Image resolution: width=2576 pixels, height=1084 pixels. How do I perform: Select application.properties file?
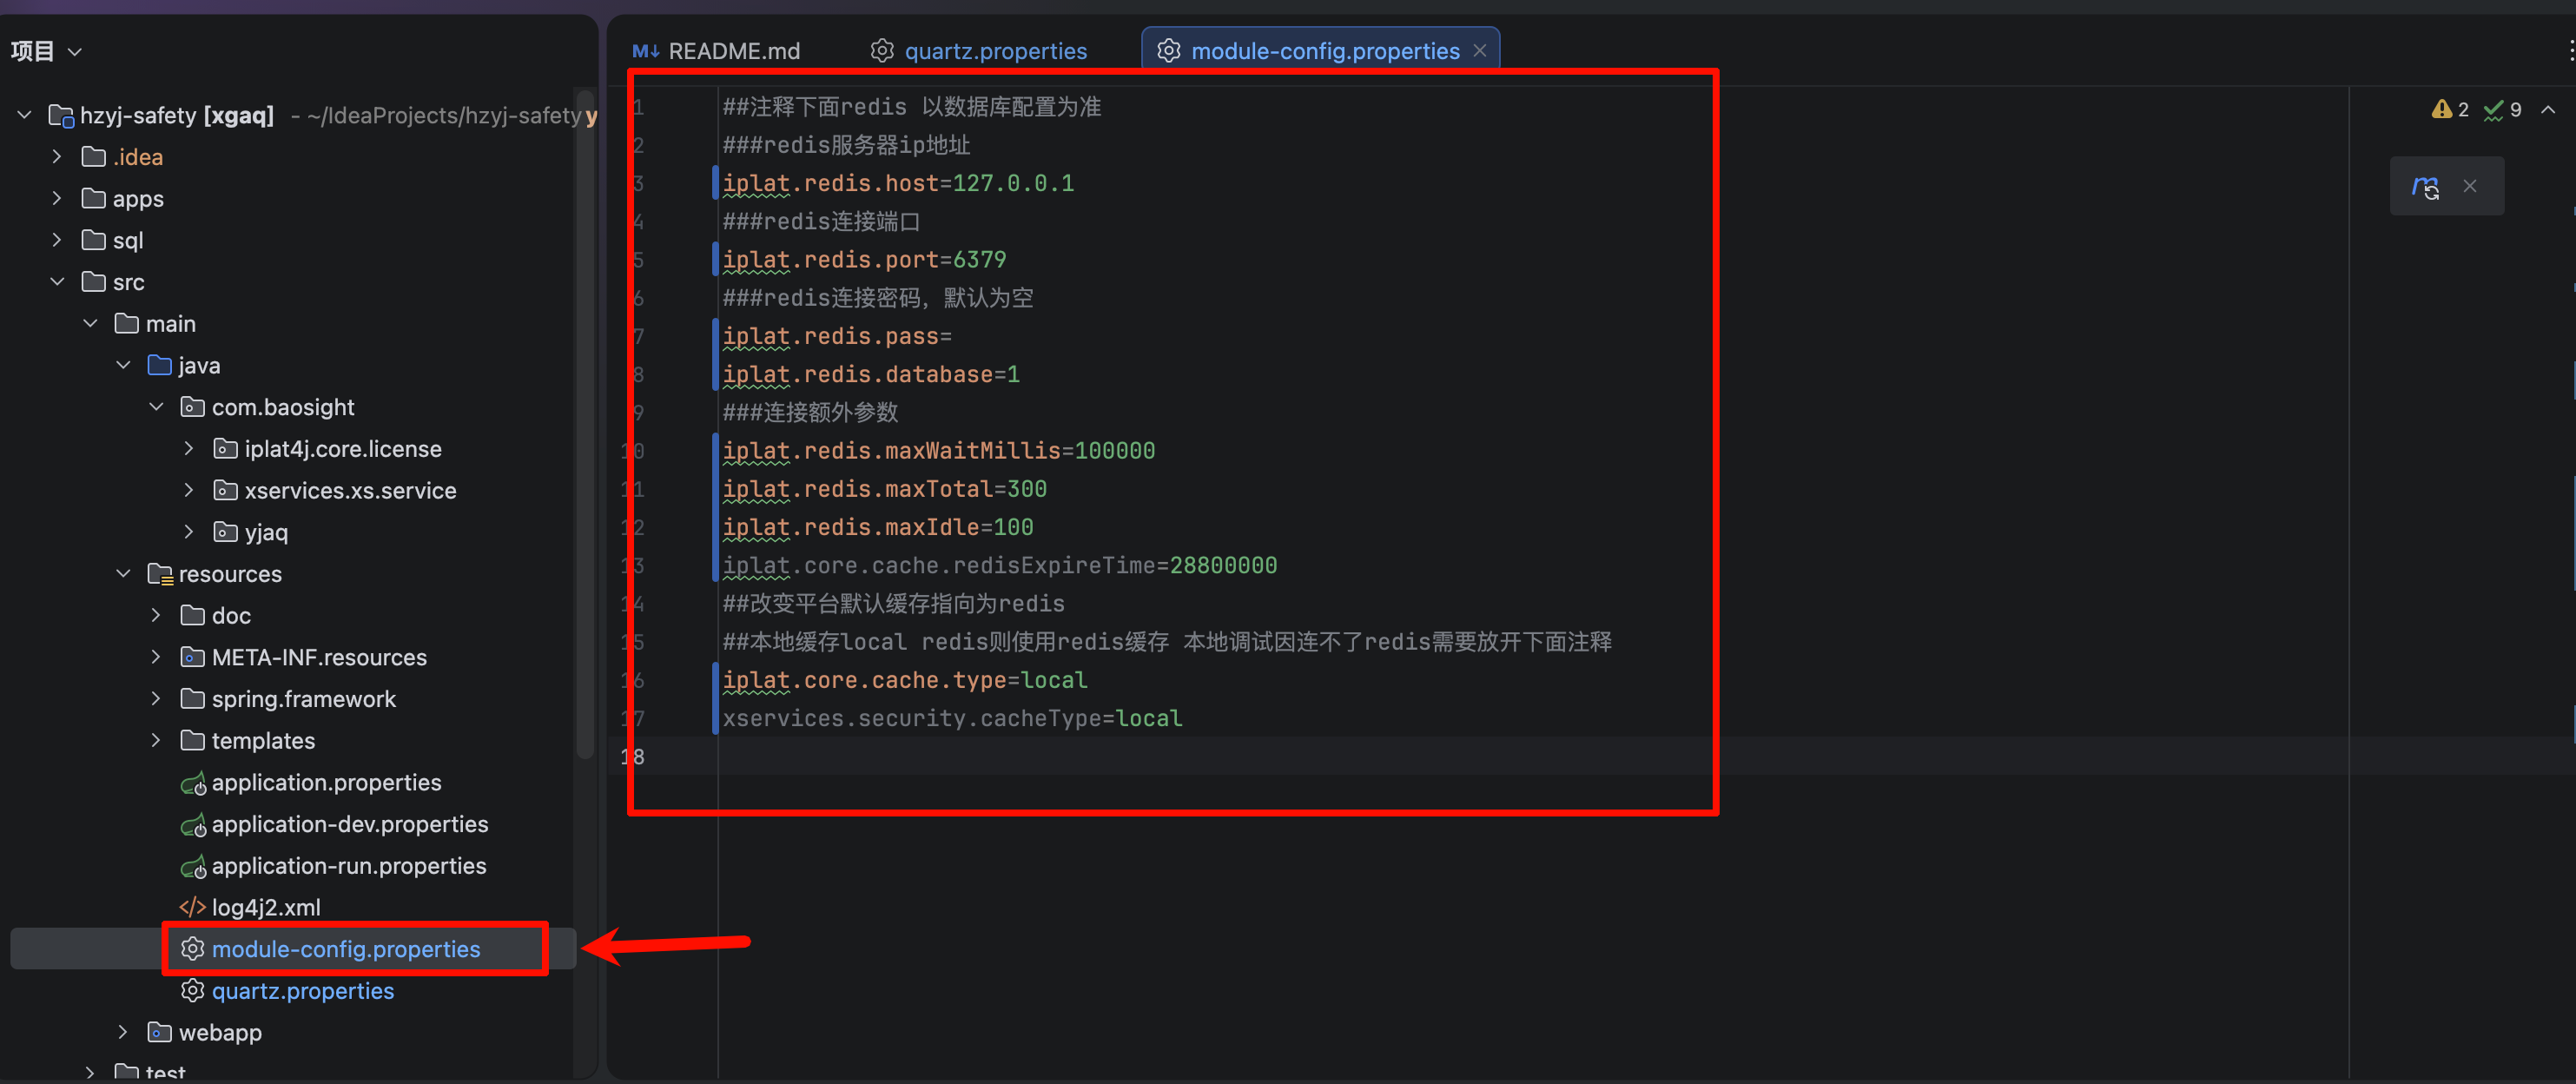(325, 782)
